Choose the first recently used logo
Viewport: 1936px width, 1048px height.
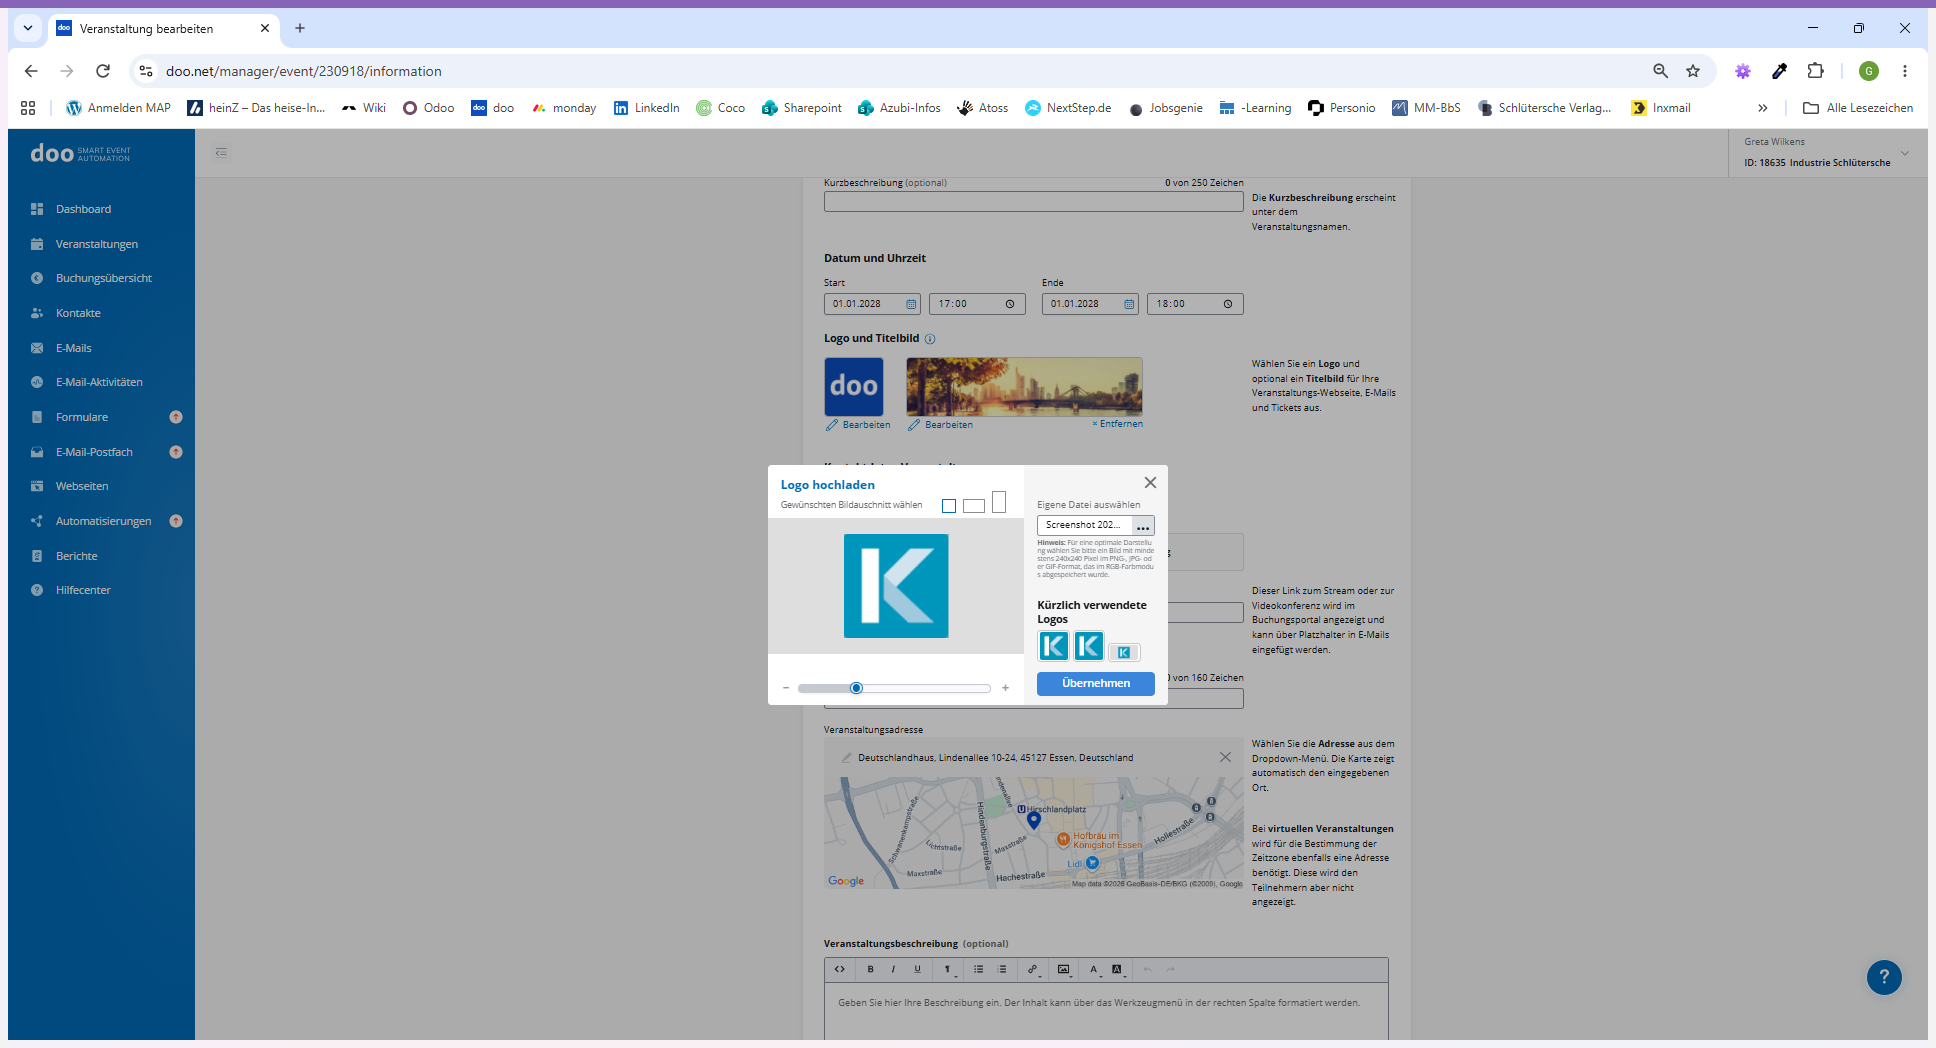(x=1054, y=646)
